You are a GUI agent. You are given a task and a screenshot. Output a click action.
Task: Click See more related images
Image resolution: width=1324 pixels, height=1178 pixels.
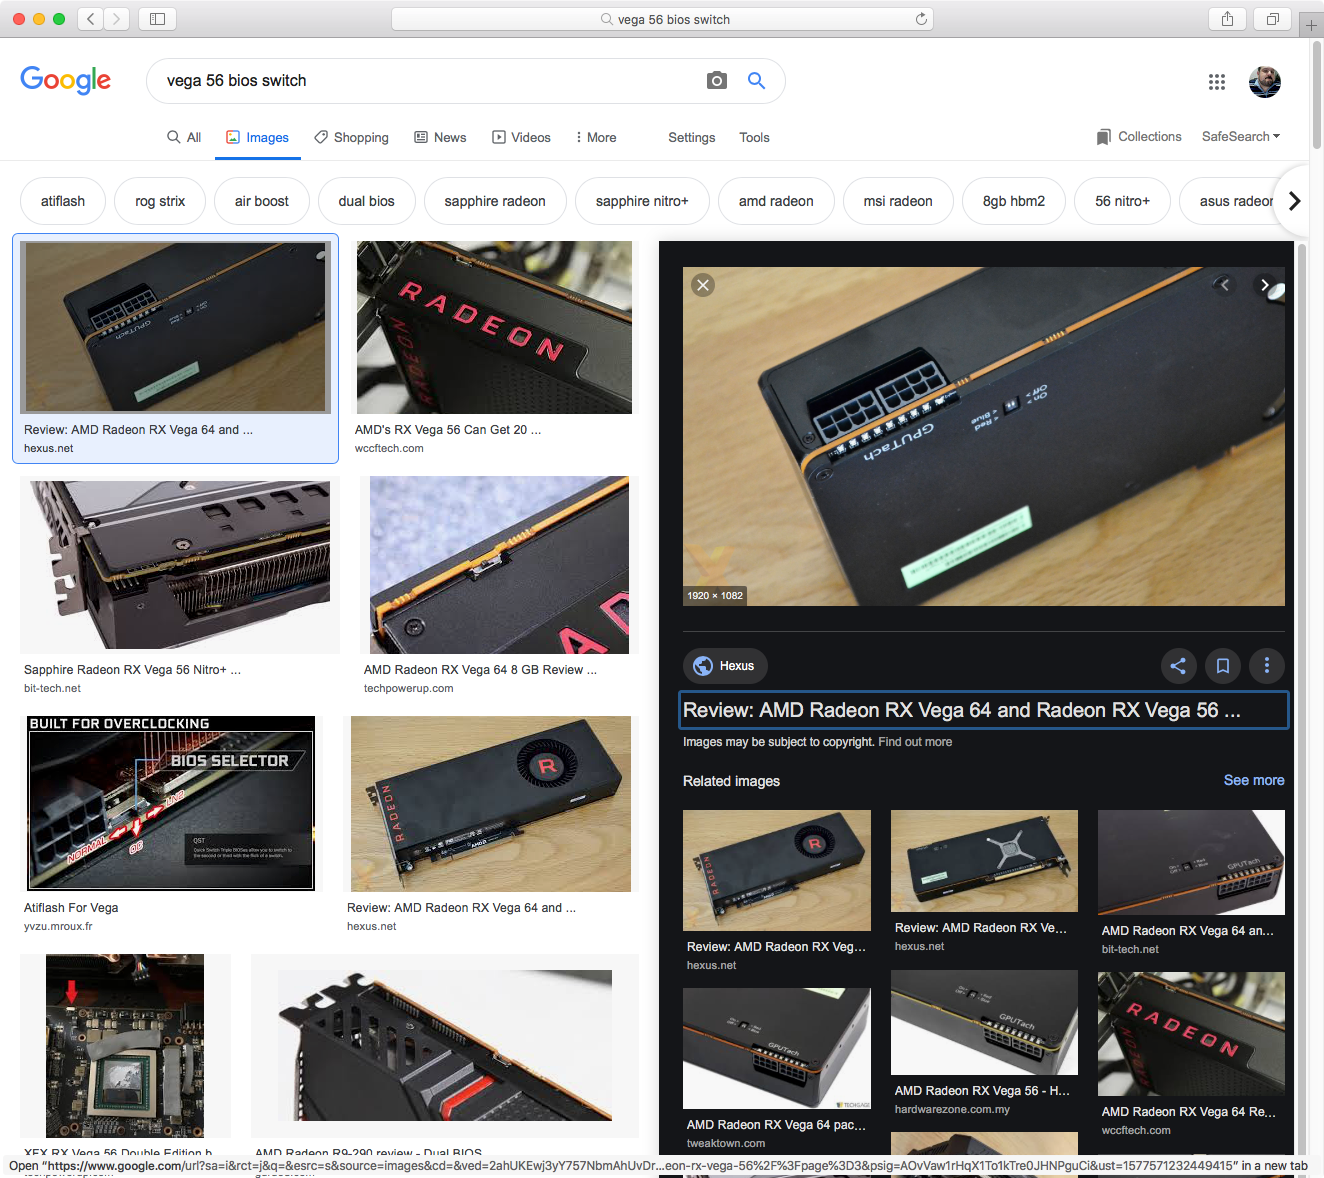point(1254,780)
